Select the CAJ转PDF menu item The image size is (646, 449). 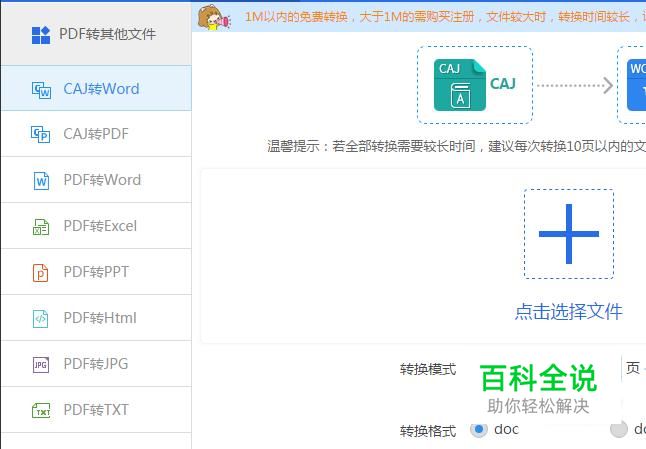96,134
